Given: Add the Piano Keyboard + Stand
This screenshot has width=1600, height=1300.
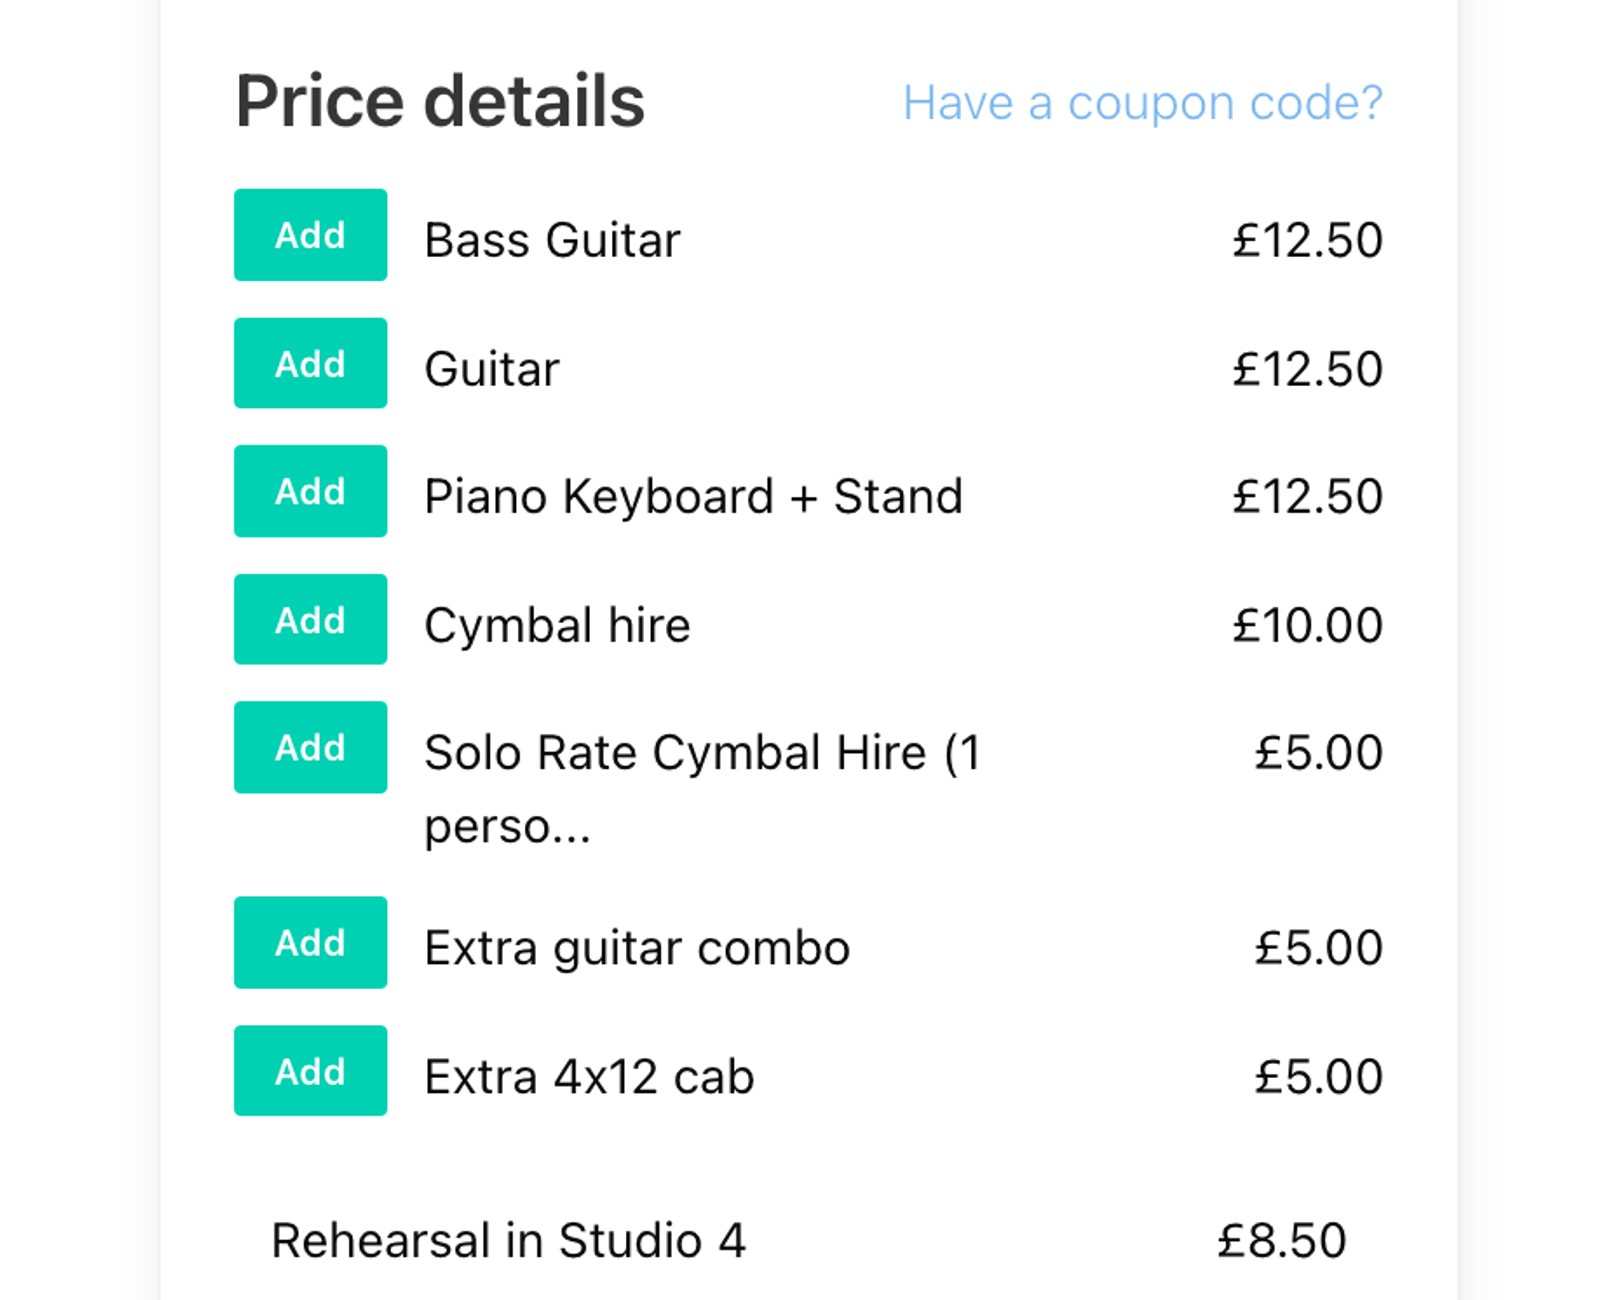Looking at the screenshot, I should click(310, 491).
